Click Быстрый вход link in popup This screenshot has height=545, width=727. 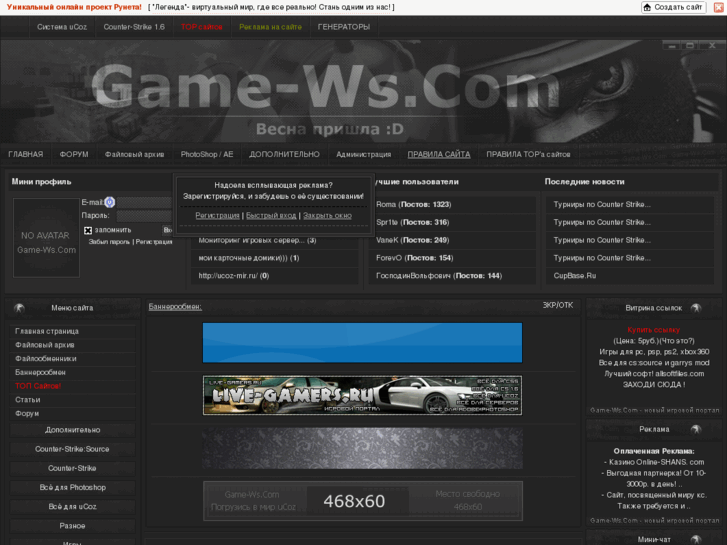(x=271, y=216)
